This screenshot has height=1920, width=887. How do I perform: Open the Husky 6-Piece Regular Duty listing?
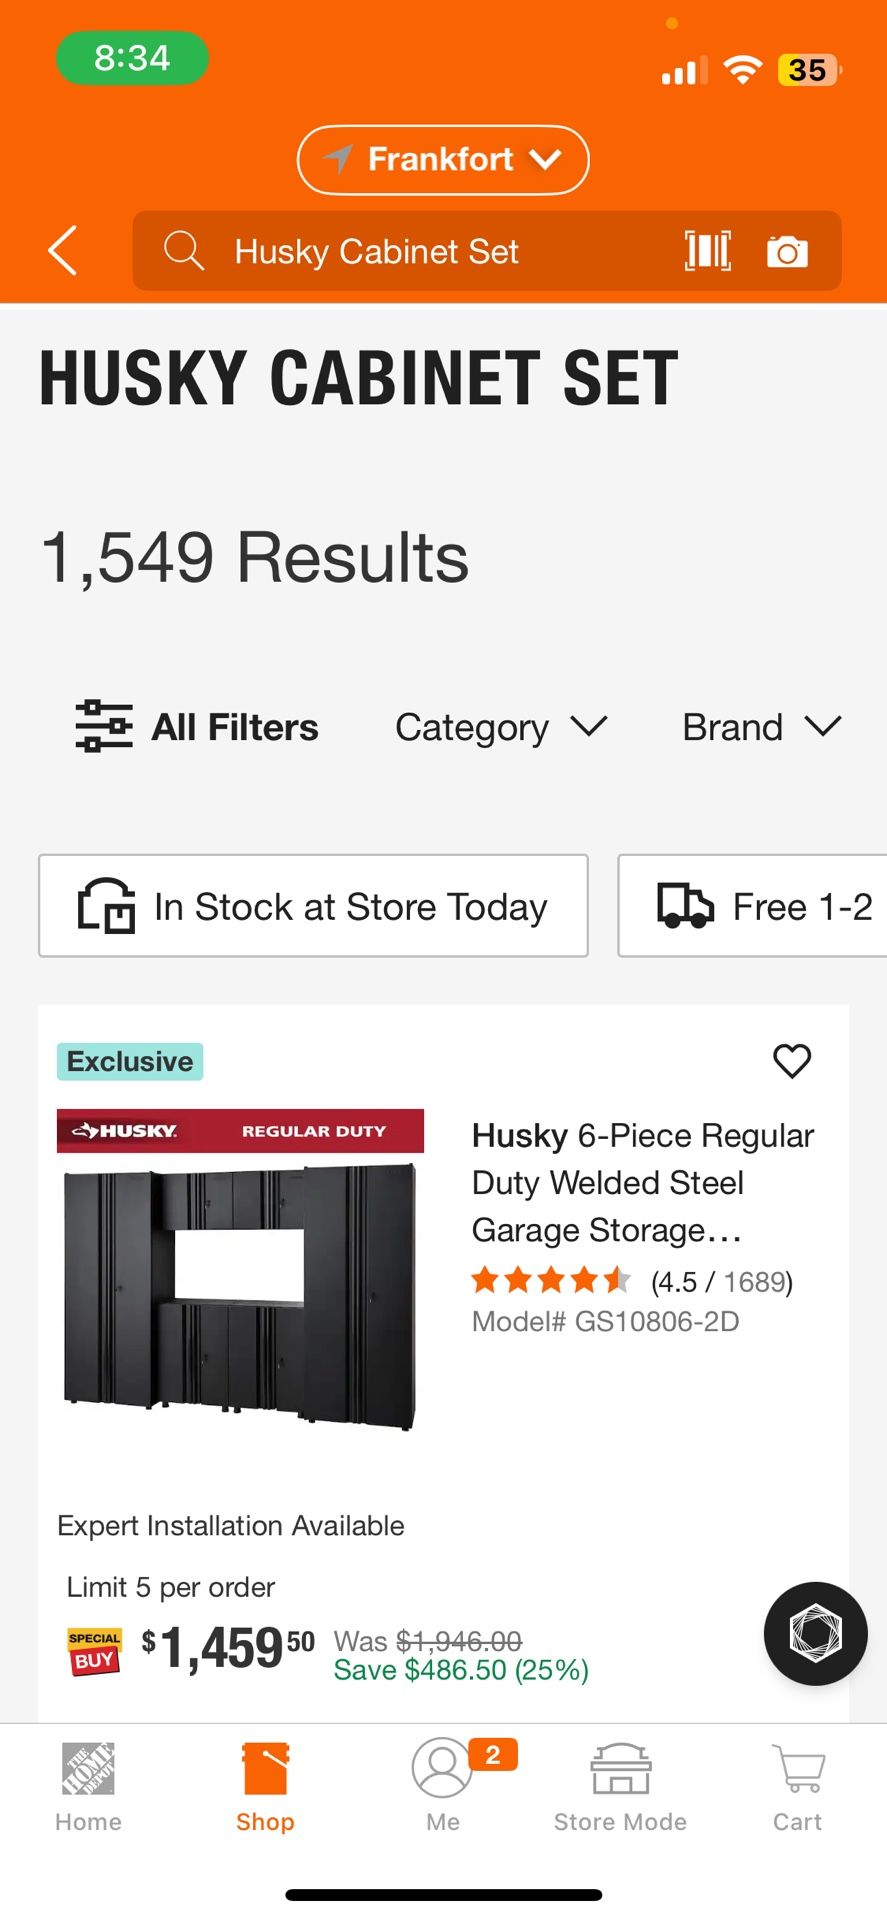coord(643,1182)
